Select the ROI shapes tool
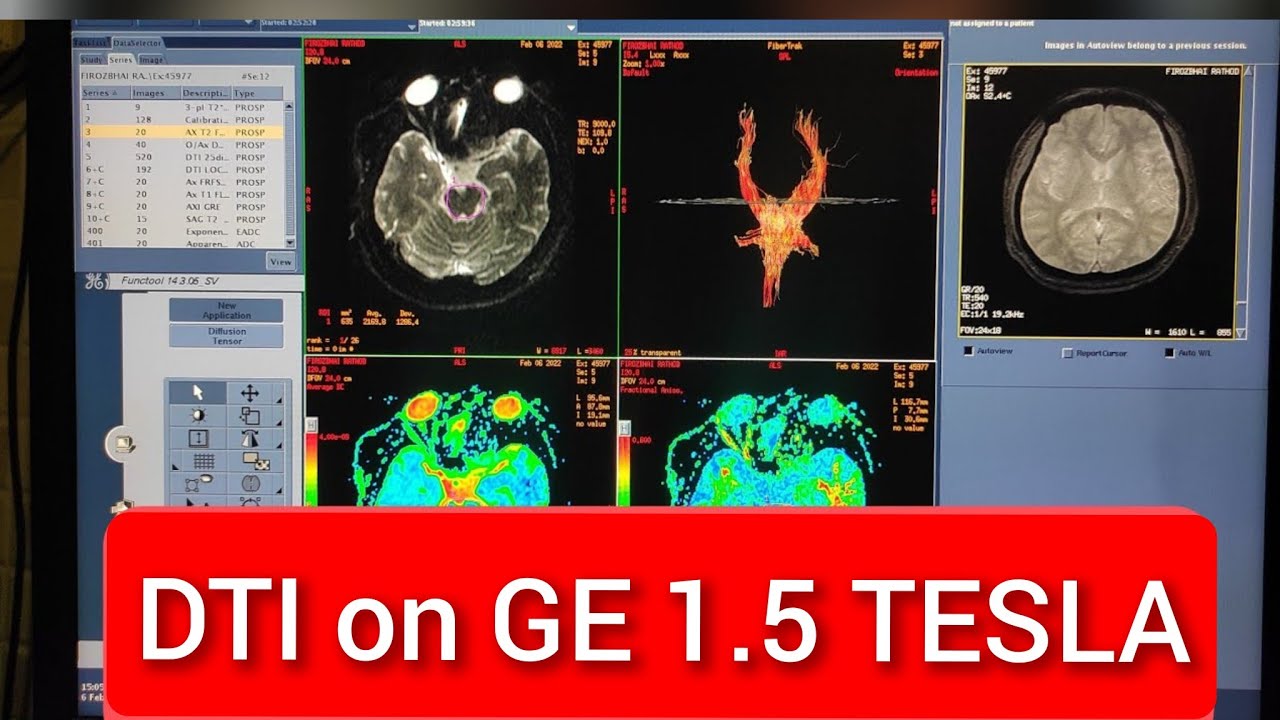This screenshot has height=720, width=1280. 197,483
